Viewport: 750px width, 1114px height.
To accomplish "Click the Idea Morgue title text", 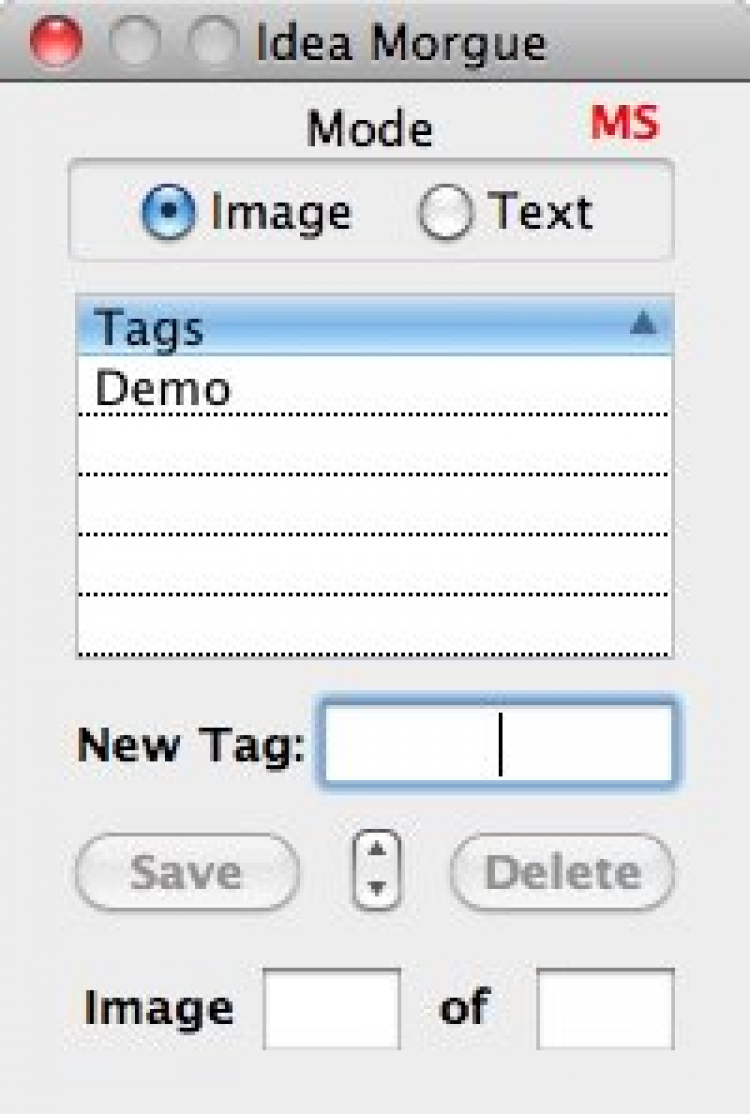I will click(x=400, y=44).
